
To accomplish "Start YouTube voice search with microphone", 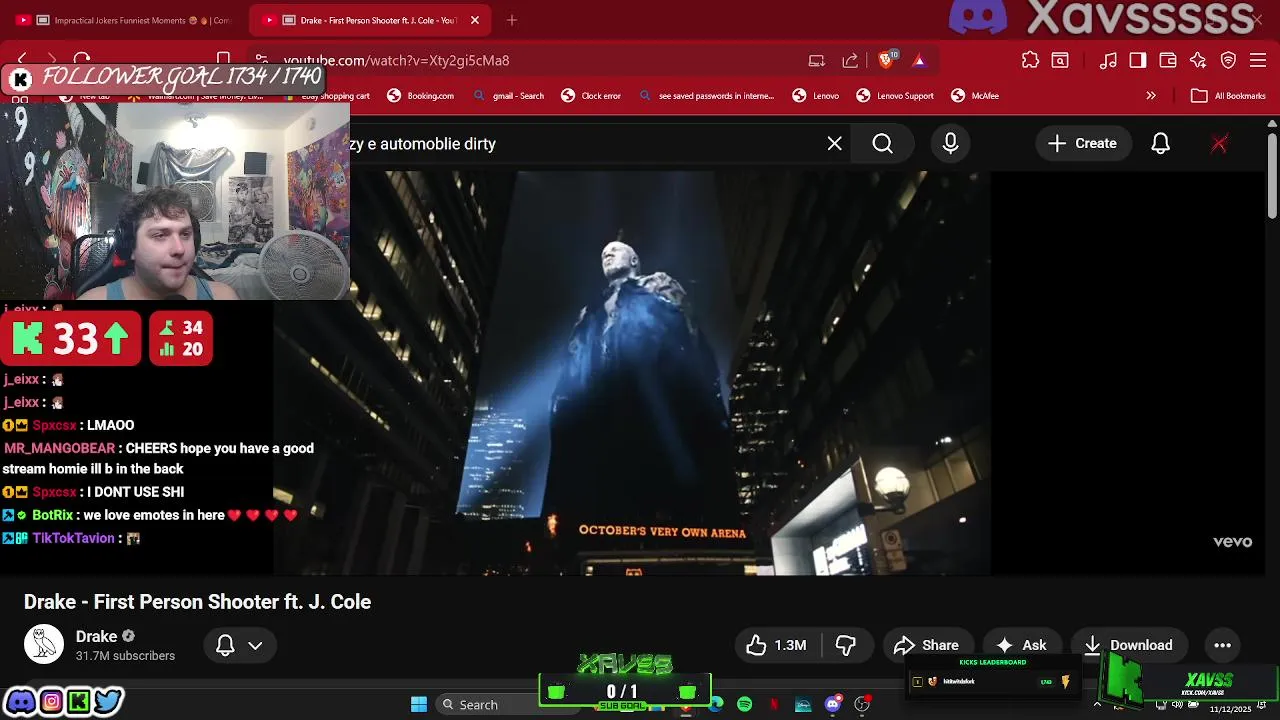I will [951, 144].
